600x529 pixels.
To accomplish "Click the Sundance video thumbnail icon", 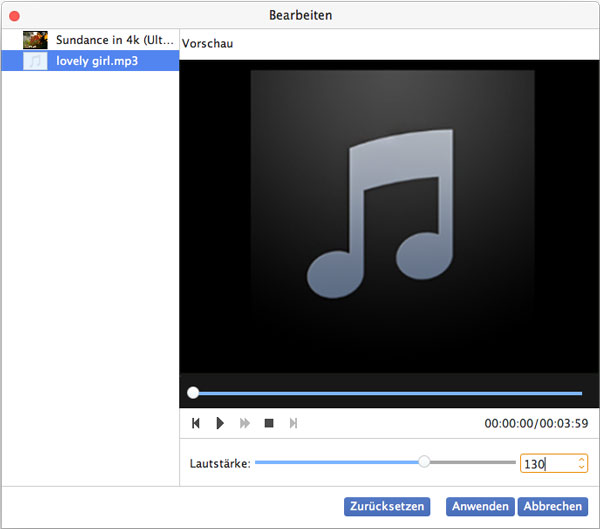I will pos(35,41).
